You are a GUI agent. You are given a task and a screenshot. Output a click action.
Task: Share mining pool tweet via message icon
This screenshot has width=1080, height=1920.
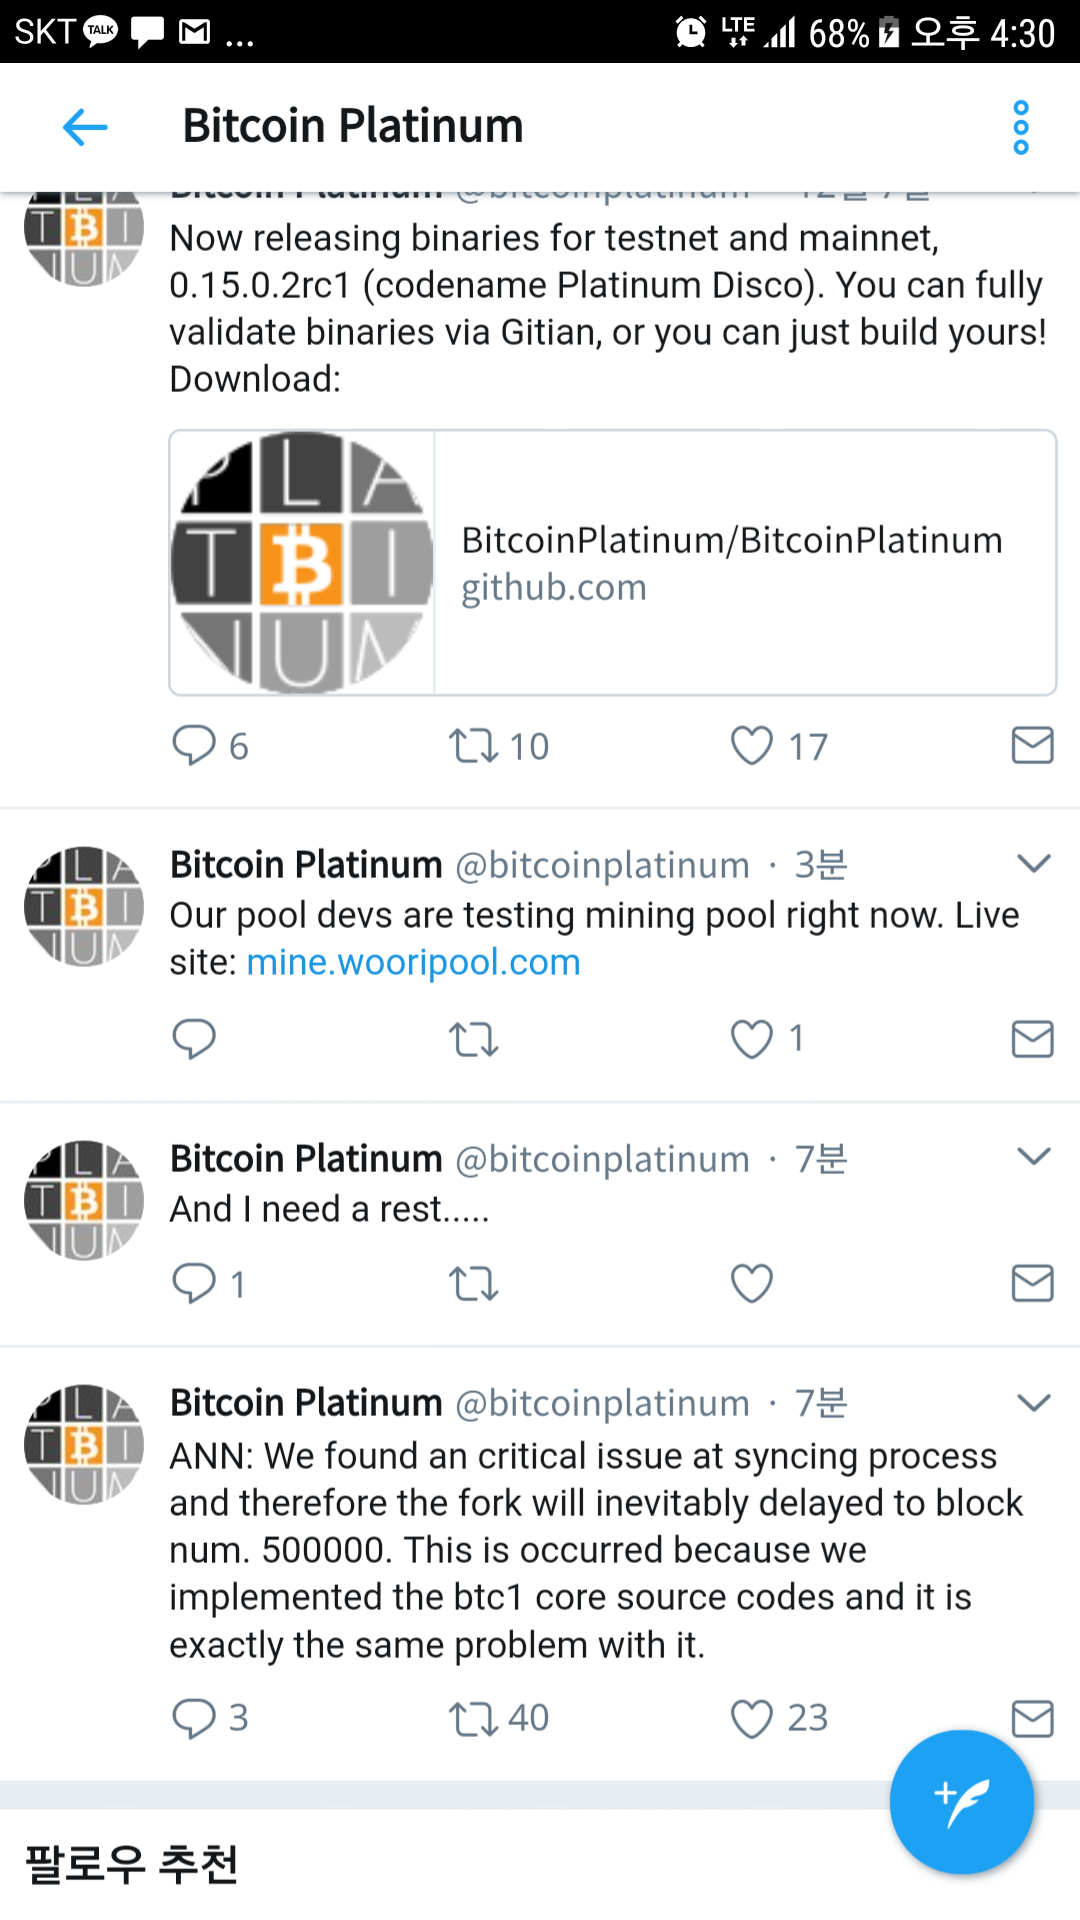(x=1032, y=1039)
